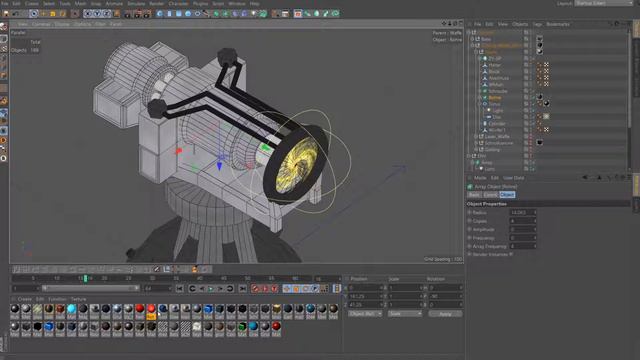
Task: Select the Move tool in top toolbar
Action: (44, 13)
